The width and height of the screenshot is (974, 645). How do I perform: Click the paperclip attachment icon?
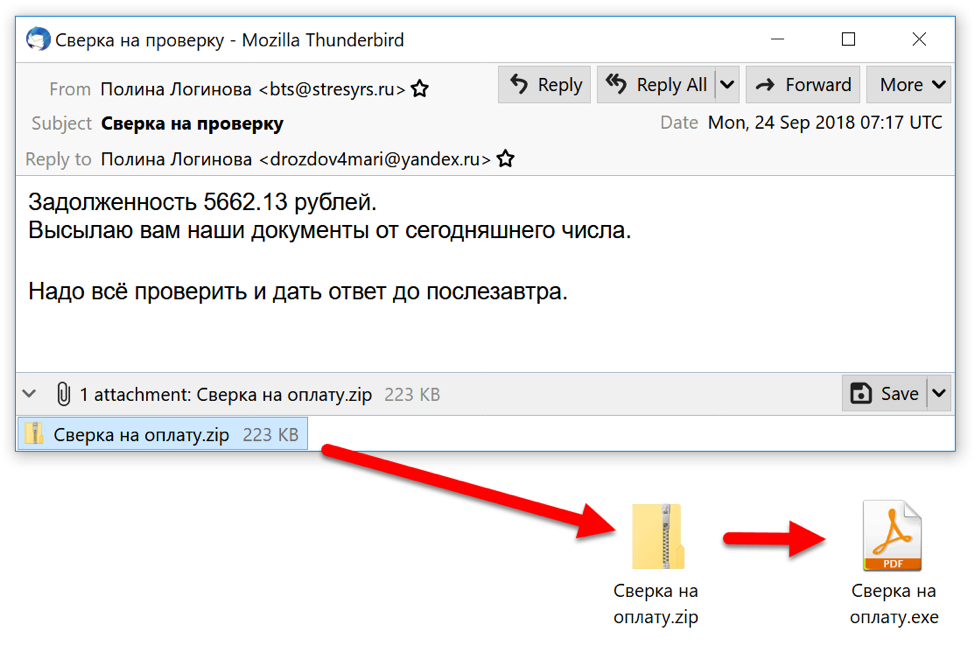pos(63,394)
